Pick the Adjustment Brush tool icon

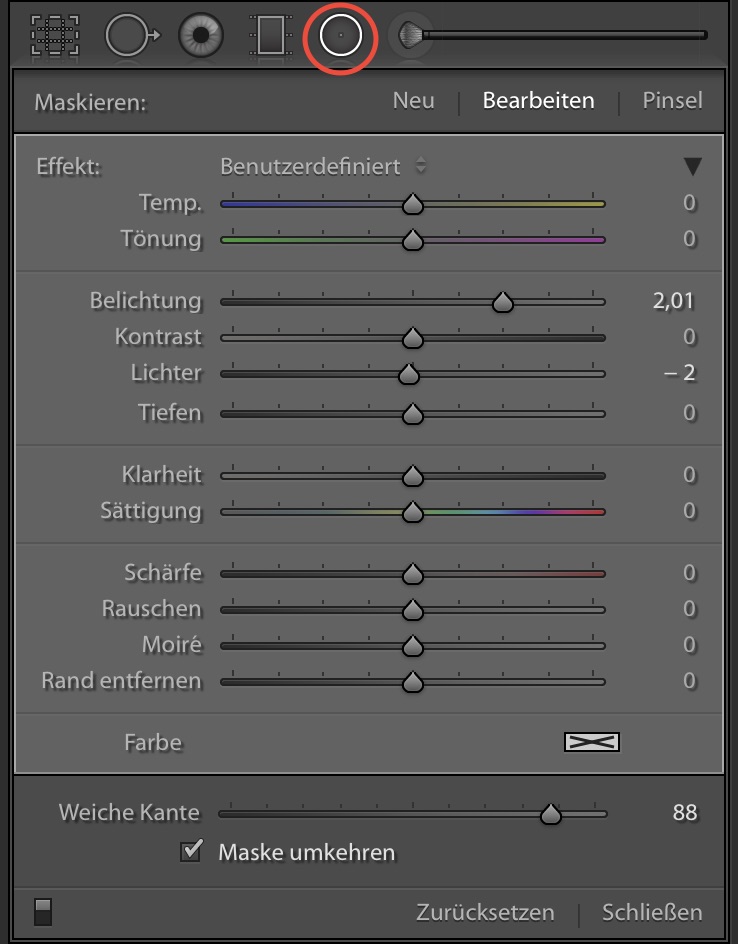click(410, 36)
